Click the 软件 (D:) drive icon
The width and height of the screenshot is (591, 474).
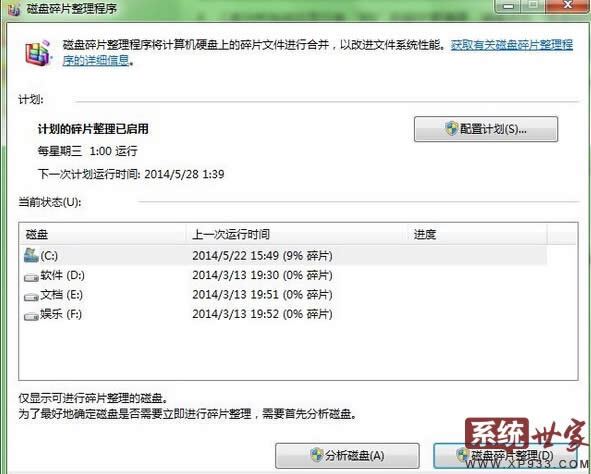tap(31, 277)
